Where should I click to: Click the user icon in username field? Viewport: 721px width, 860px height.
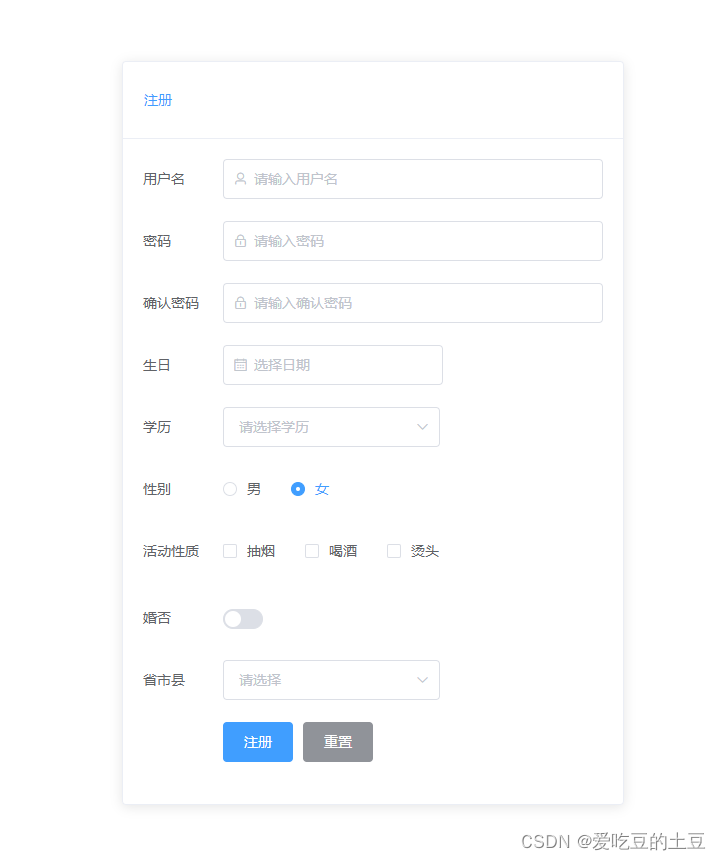coord(240,179)
